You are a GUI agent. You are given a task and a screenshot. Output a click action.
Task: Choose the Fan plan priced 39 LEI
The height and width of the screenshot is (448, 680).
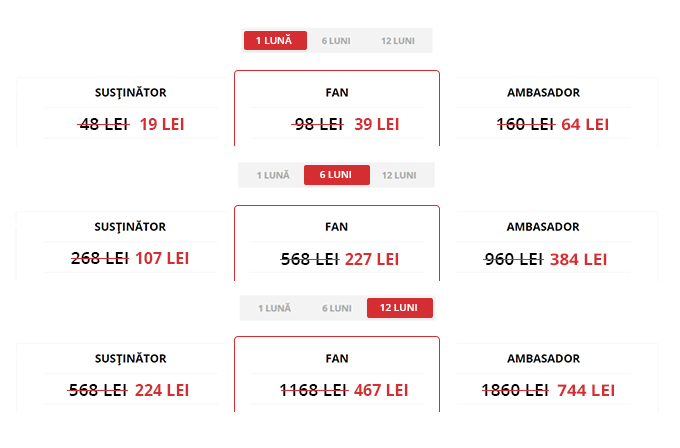(336, 111)
